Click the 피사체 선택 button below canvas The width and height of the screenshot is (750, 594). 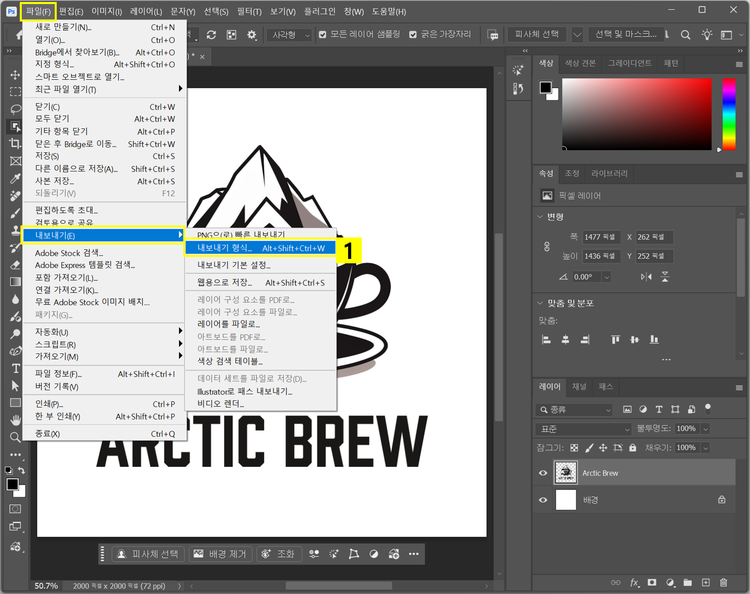point(148,554)
